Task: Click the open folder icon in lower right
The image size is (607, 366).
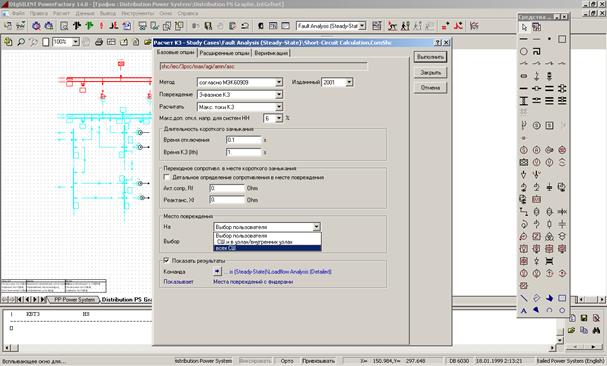Action: pyautogui.click(x=571, y=330)
